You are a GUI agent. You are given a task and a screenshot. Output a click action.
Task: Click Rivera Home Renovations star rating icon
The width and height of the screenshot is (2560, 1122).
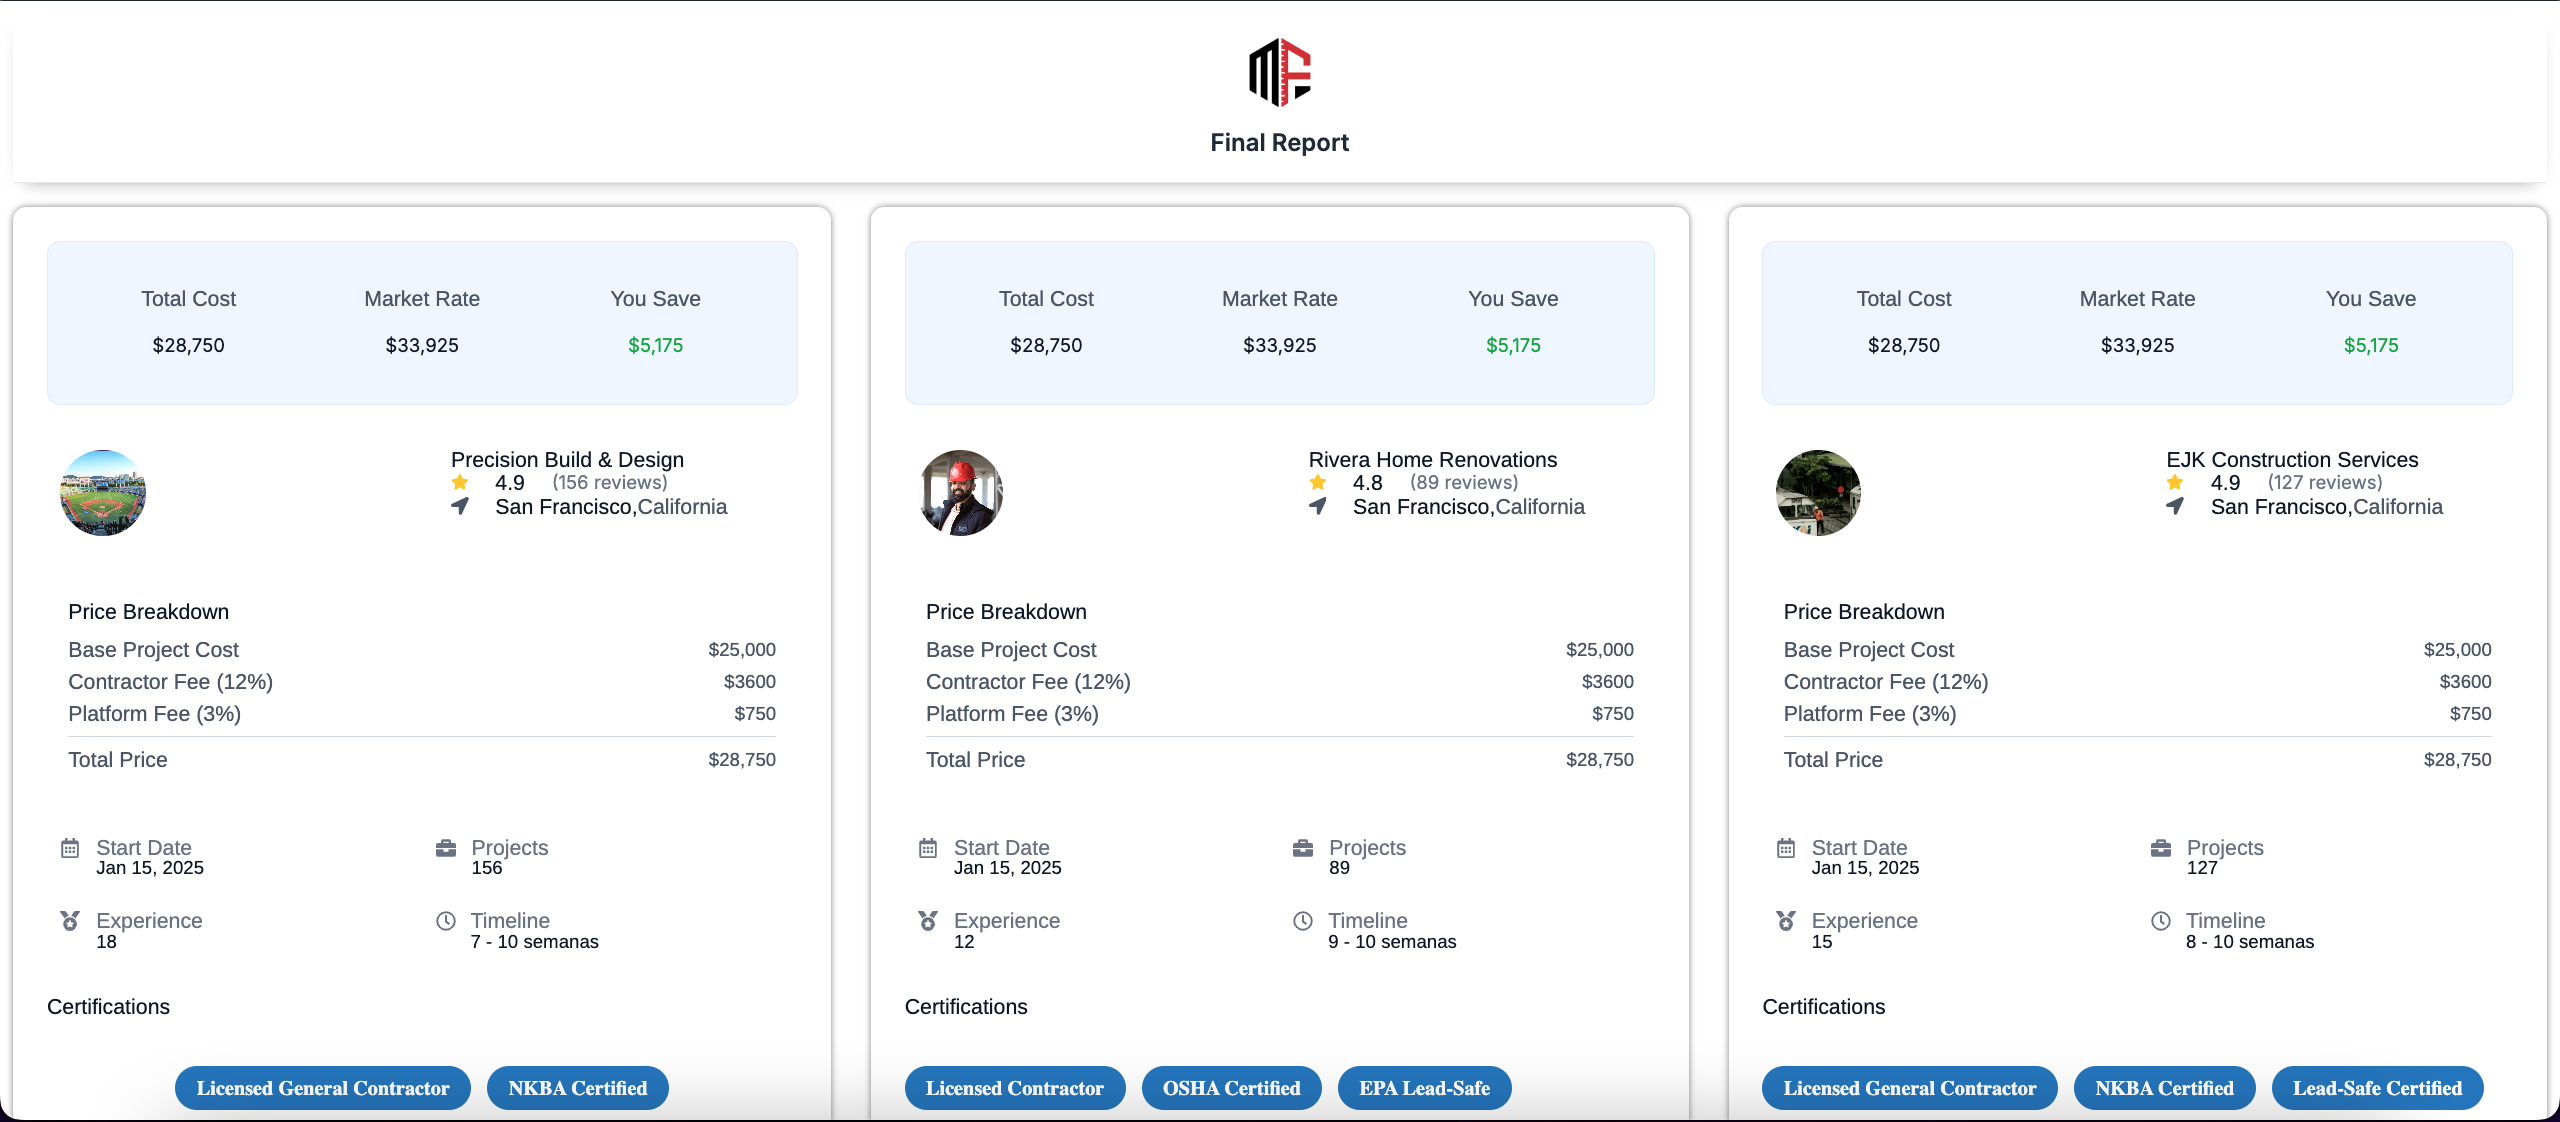tap(1318, 483)
